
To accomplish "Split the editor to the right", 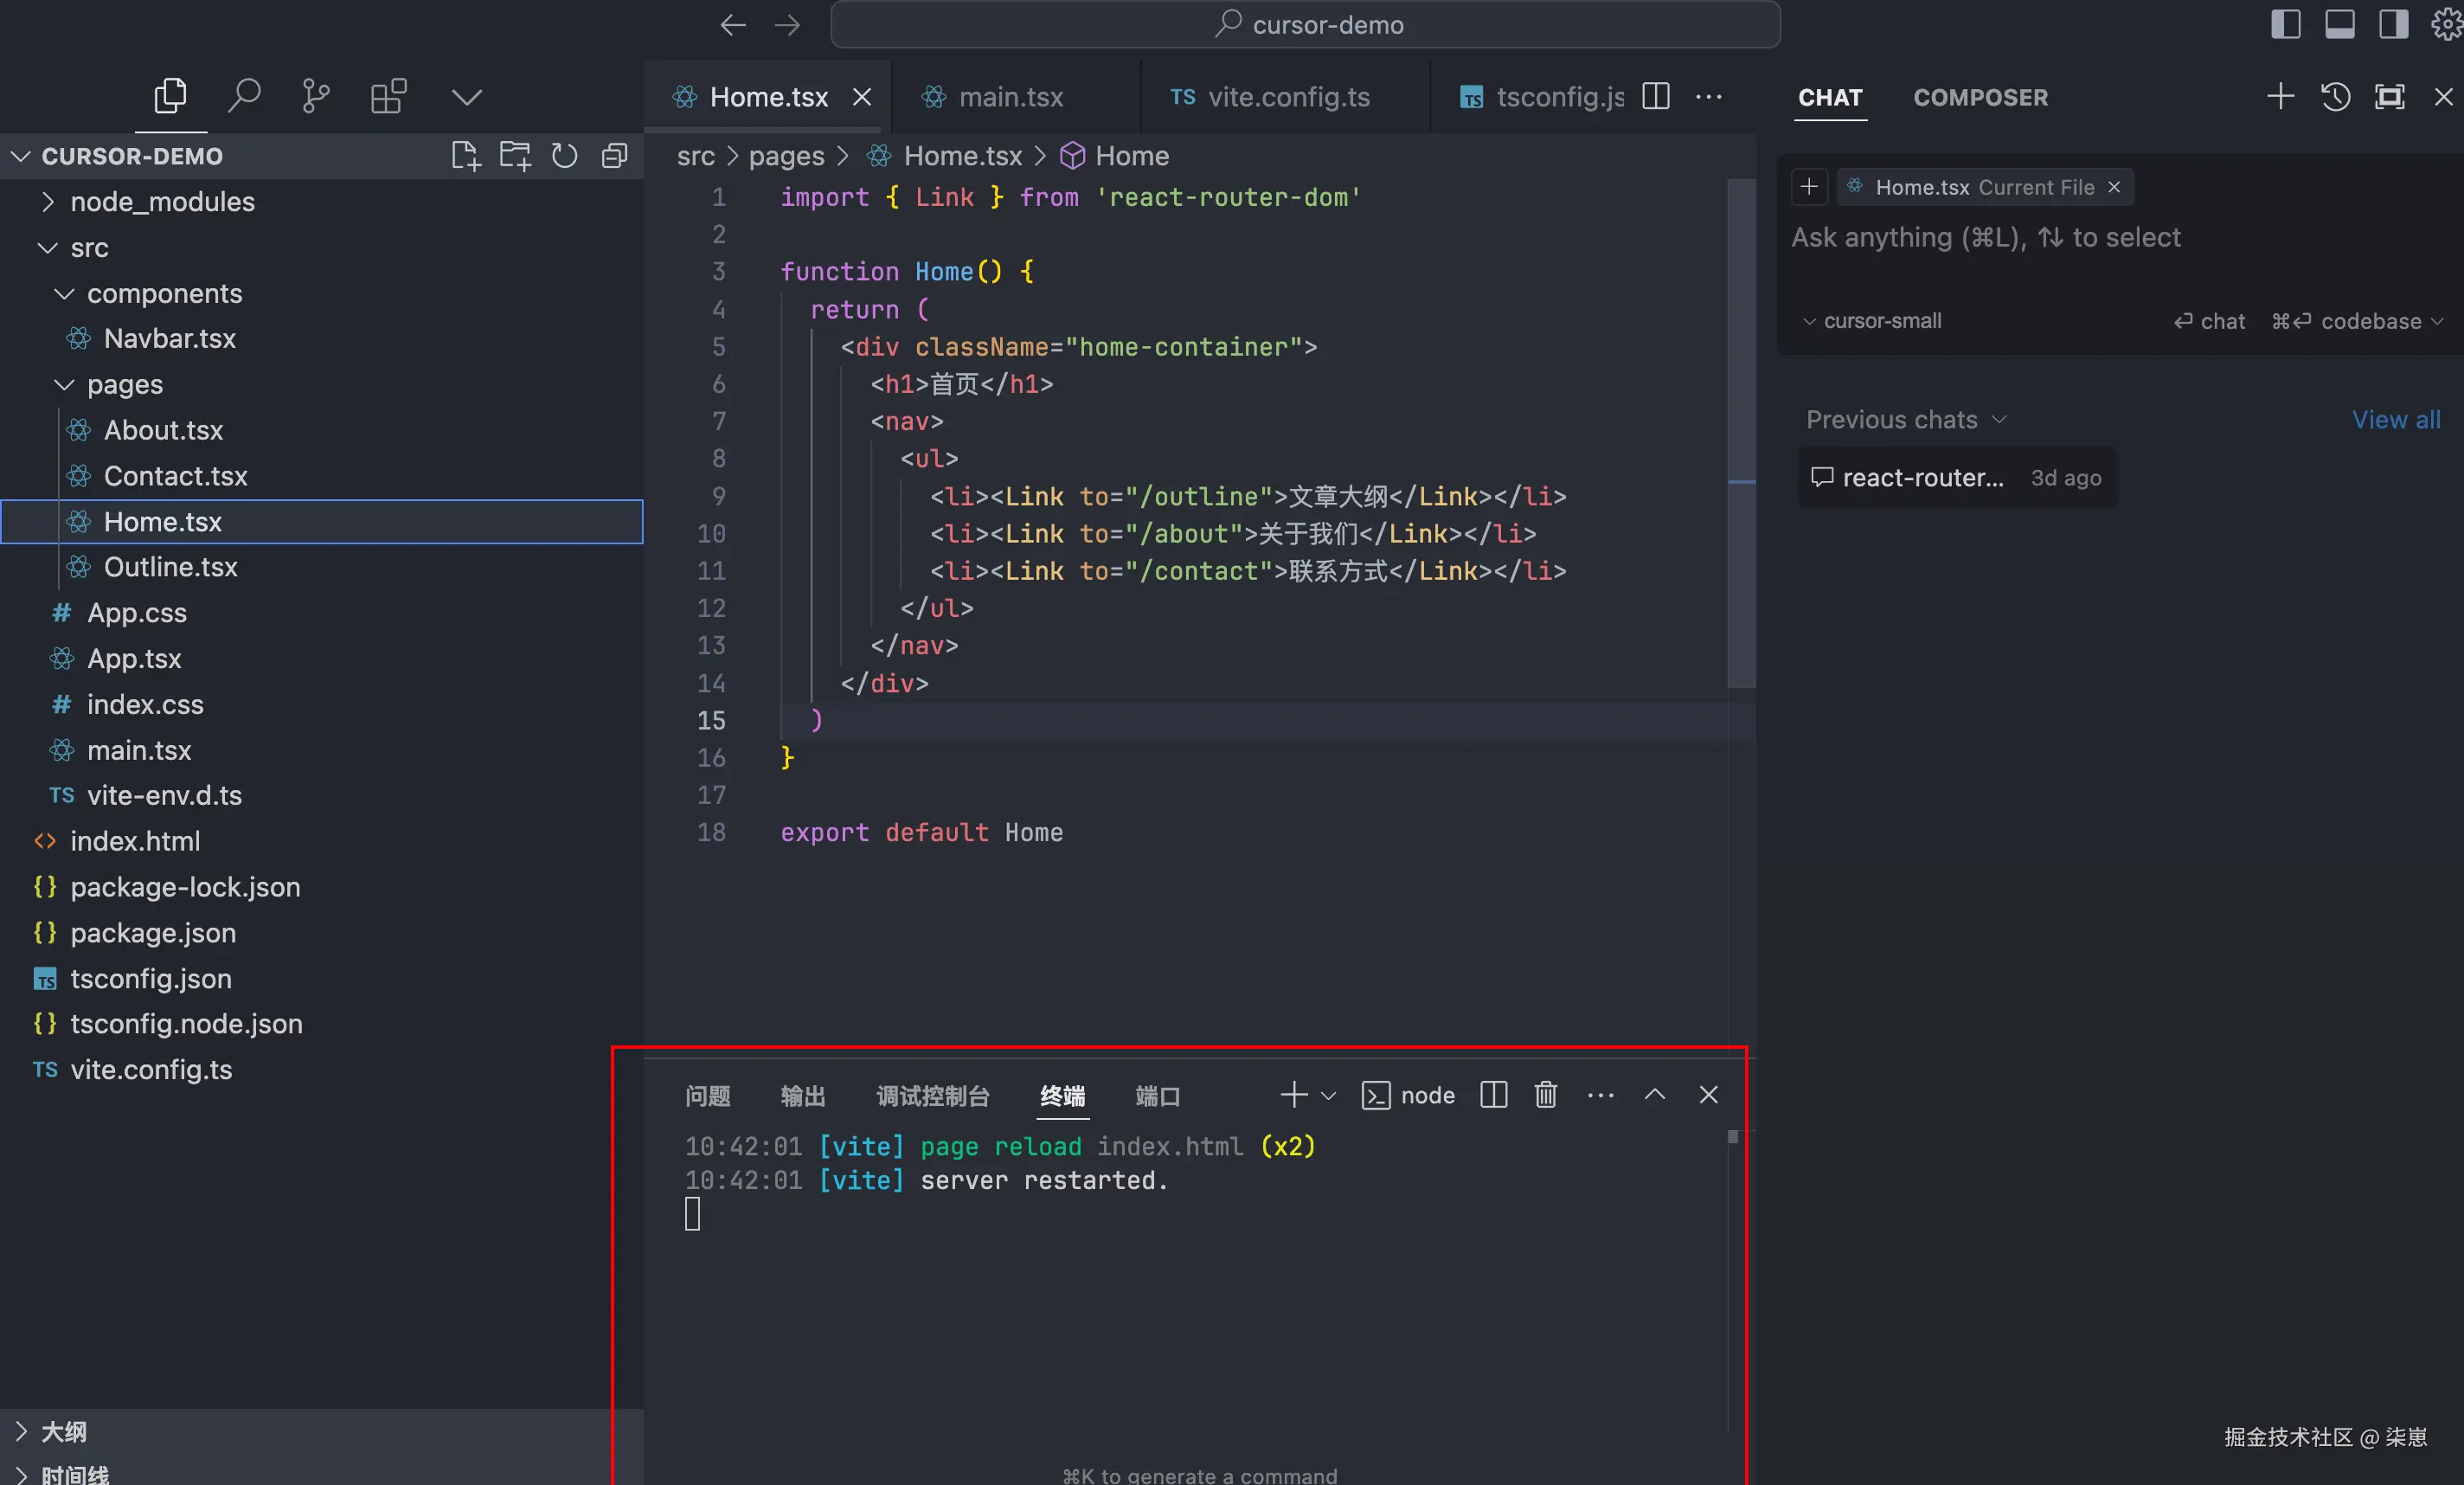I will pos(1656,97).
